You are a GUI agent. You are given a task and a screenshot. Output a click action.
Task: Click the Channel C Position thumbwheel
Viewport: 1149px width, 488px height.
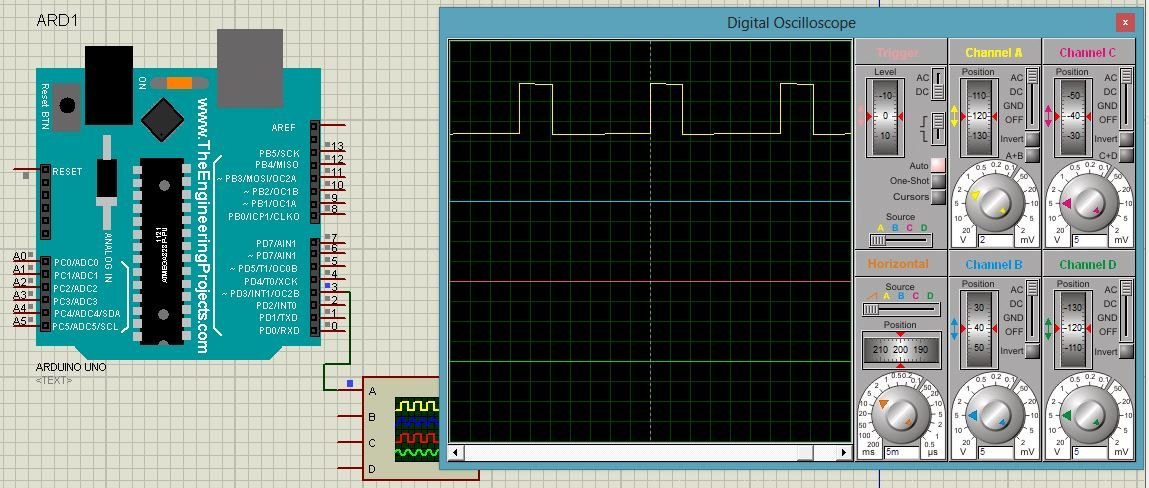(x=1073, y=117)
